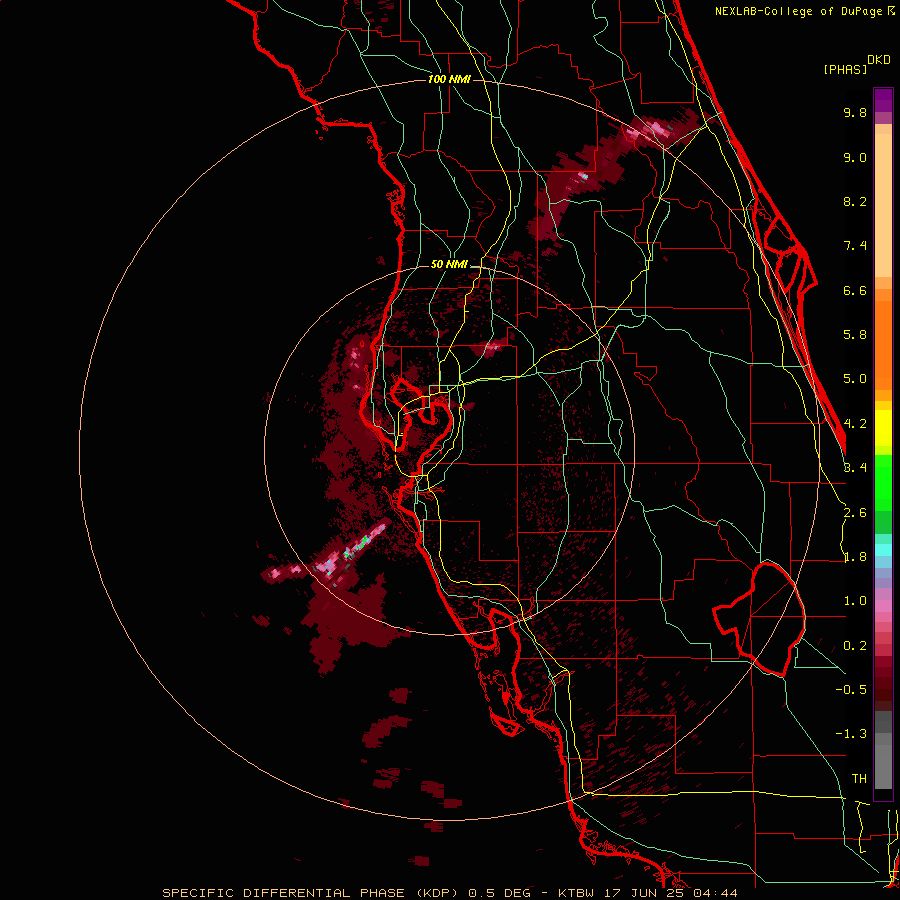Click the 1.0 scale label
The image size is (900, 900).
[855, 601]
